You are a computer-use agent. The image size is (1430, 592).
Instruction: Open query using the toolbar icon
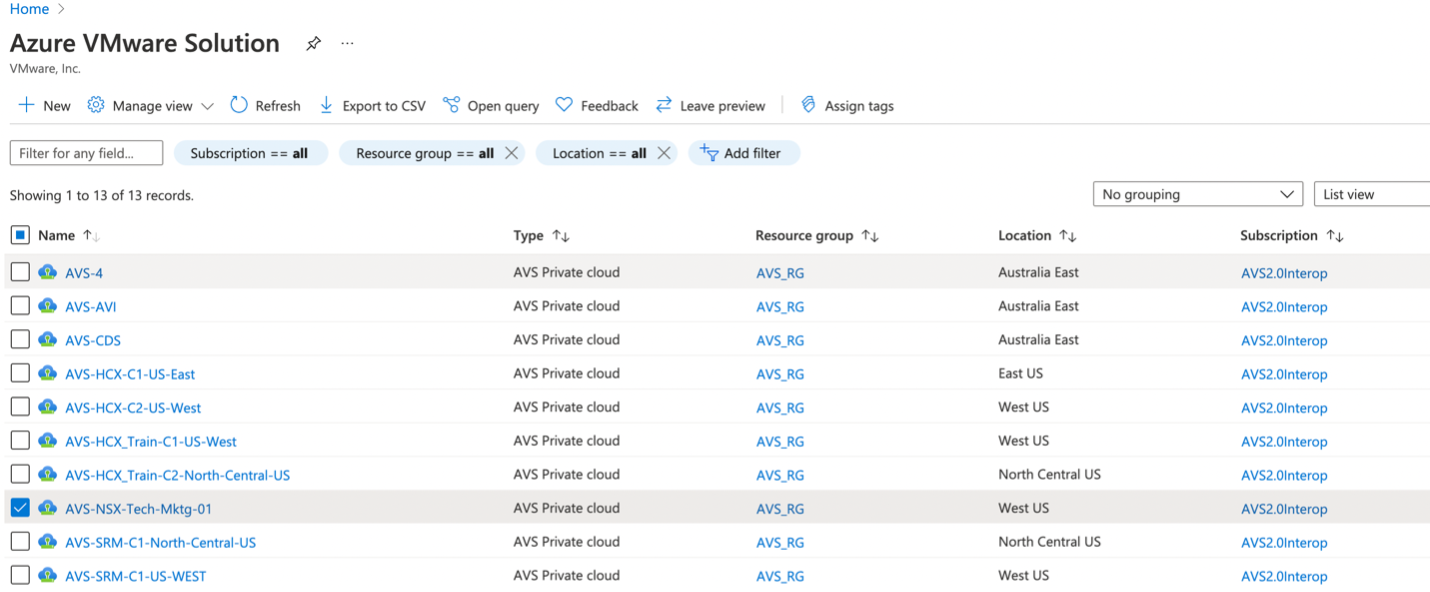(451, 105)
